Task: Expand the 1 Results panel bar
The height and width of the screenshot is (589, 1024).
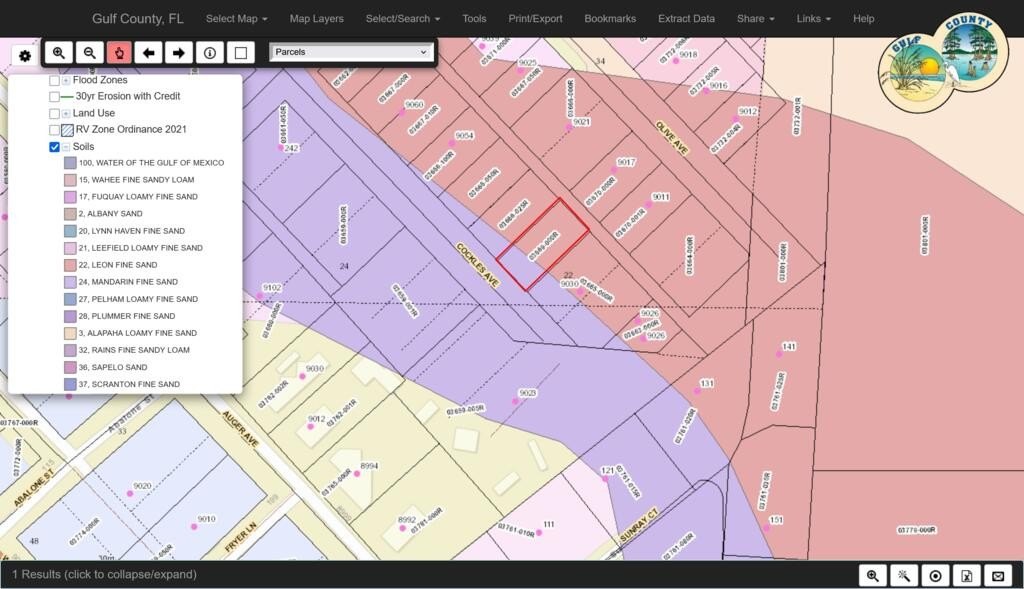Action: tap(104, 575)
